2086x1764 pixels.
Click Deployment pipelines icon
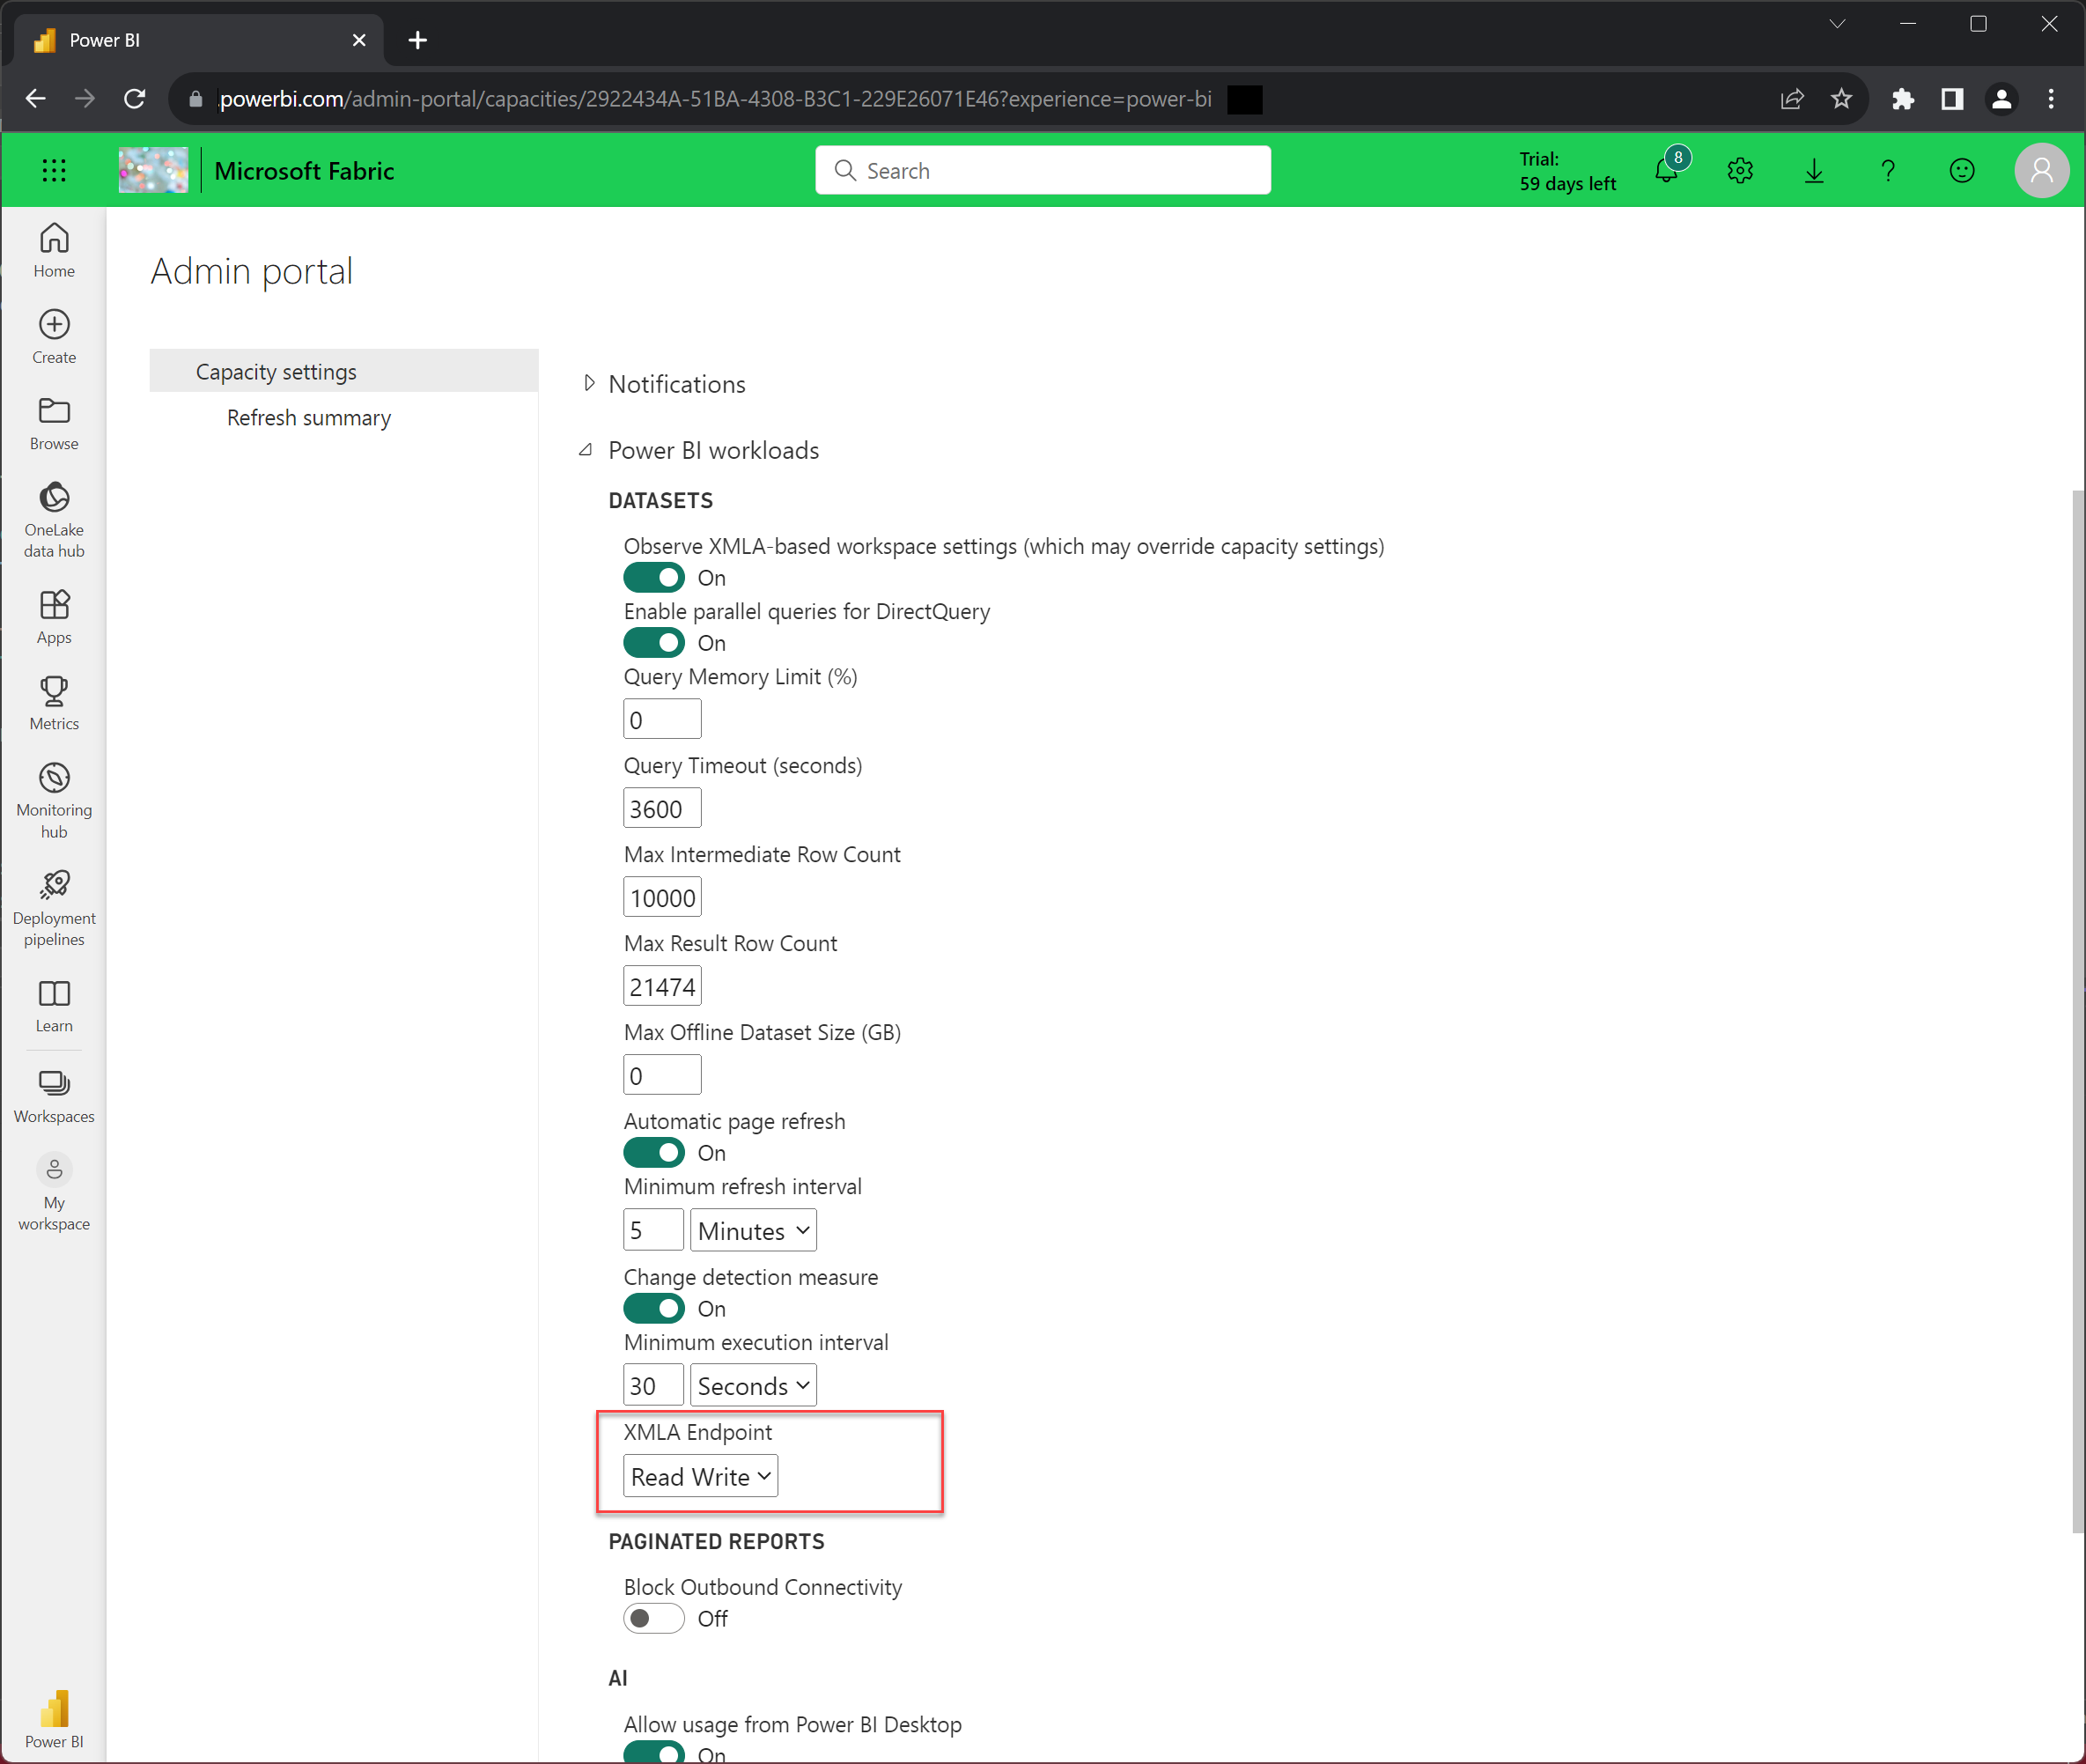tap(55, 885)
